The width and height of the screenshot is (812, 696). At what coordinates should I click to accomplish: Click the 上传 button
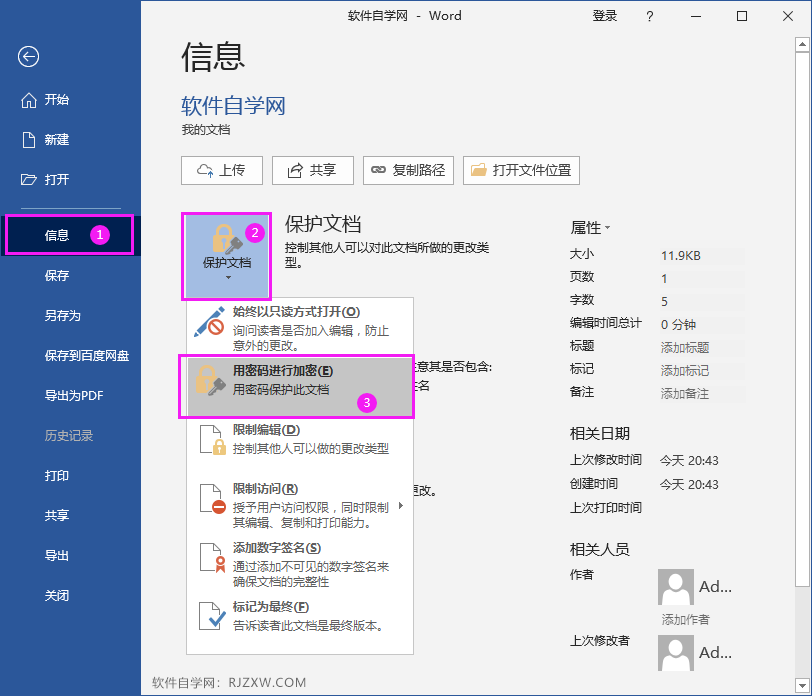pyautogui.click(x=221, y=170)
